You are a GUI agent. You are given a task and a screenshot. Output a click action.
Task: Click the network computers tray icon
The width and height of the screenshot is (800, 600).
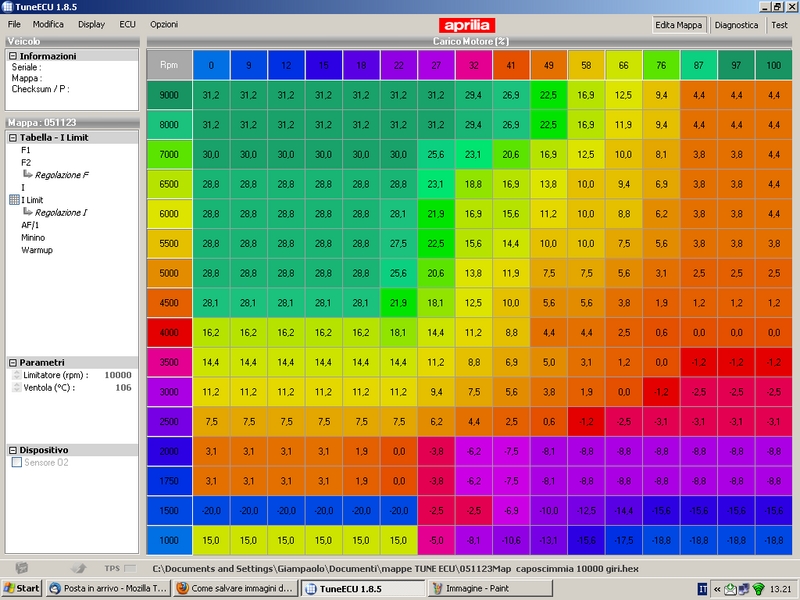click(744, 589)
